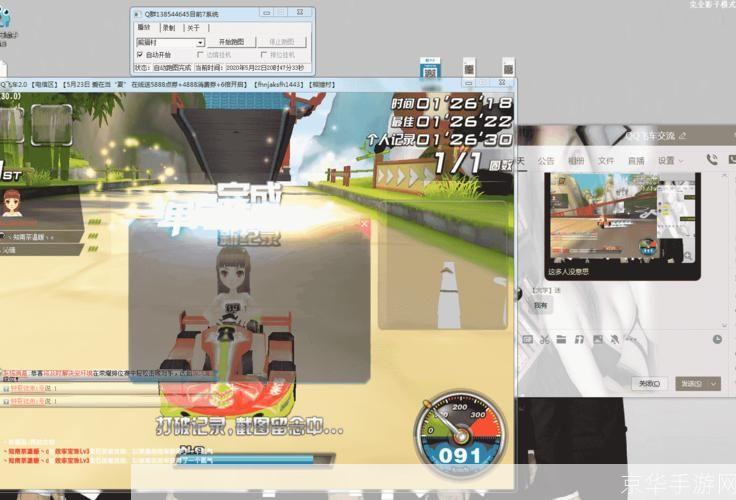736x500 pixels.
Task: Click the 关闭 button in the QQ chat window
Action: coord(650,384)
